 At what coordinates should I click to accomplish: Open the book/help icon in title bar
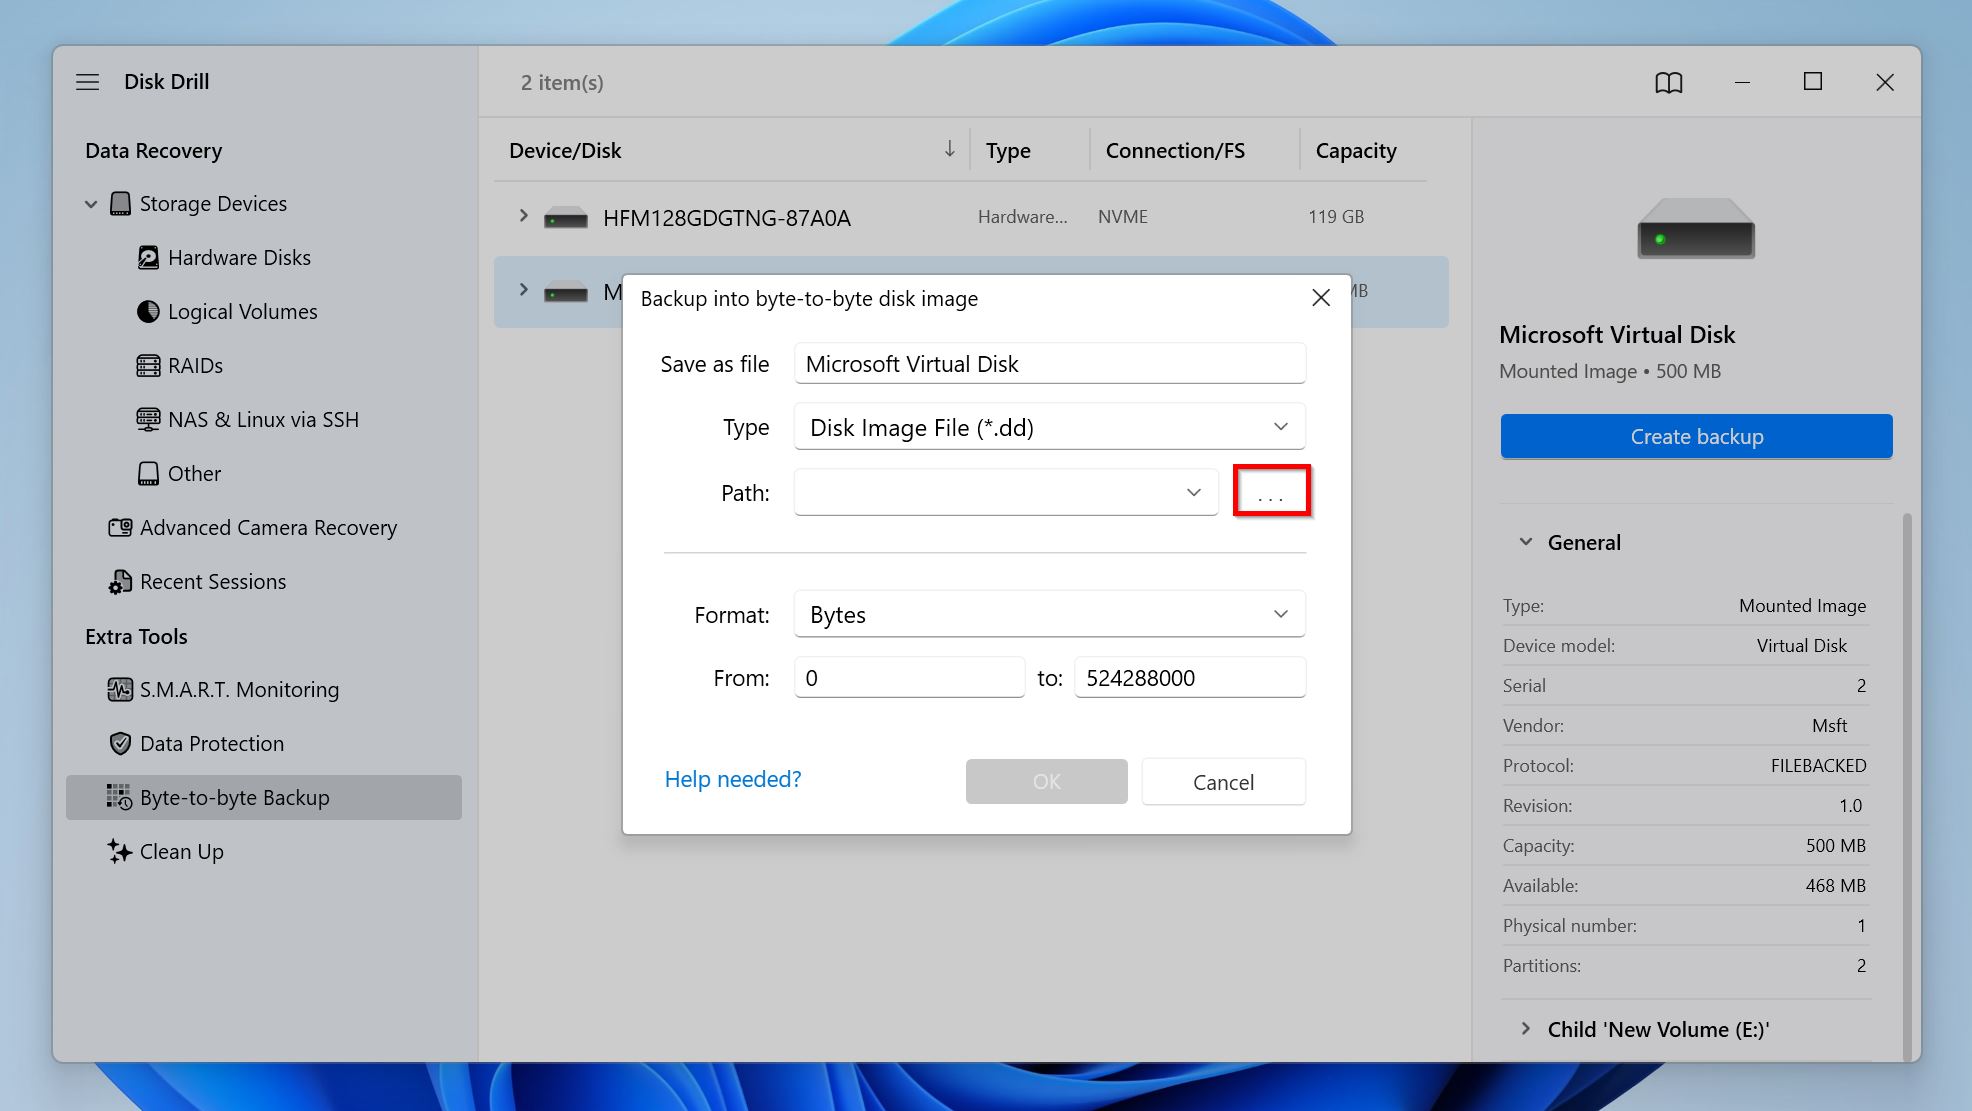pos(1668,82)
